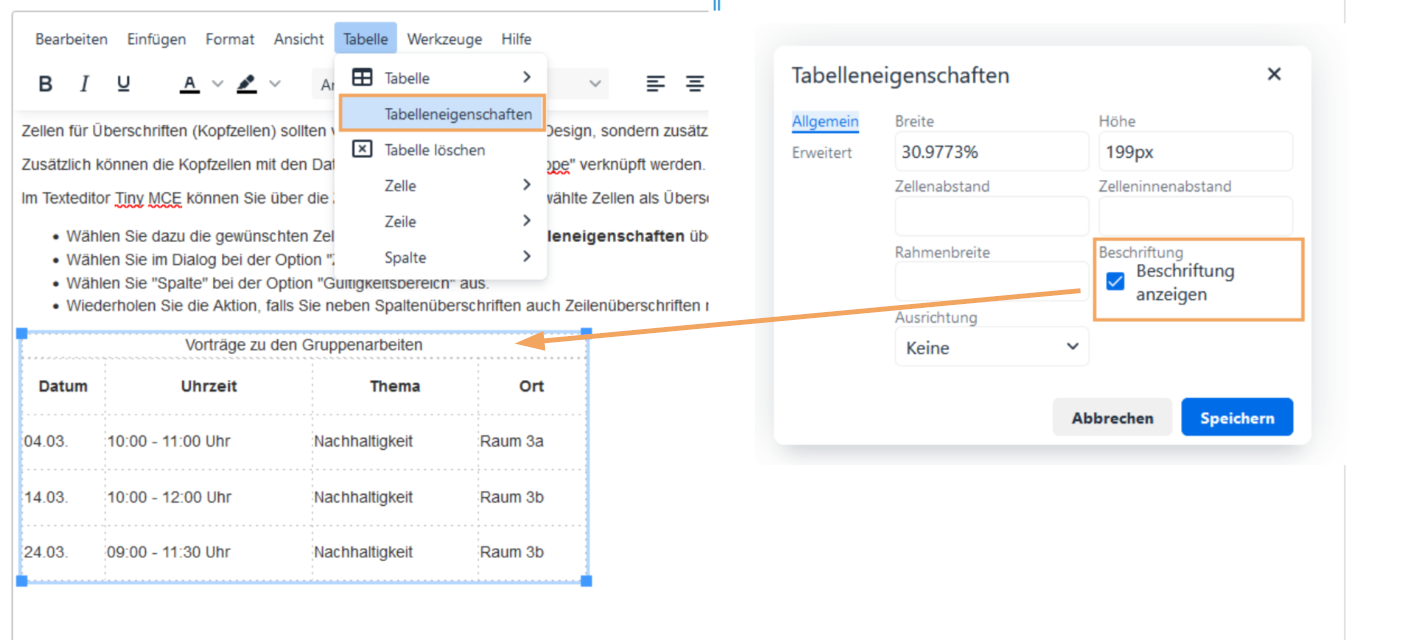Toggle underline formatting
Viewport: 1405px width, 640px height.
122,84
